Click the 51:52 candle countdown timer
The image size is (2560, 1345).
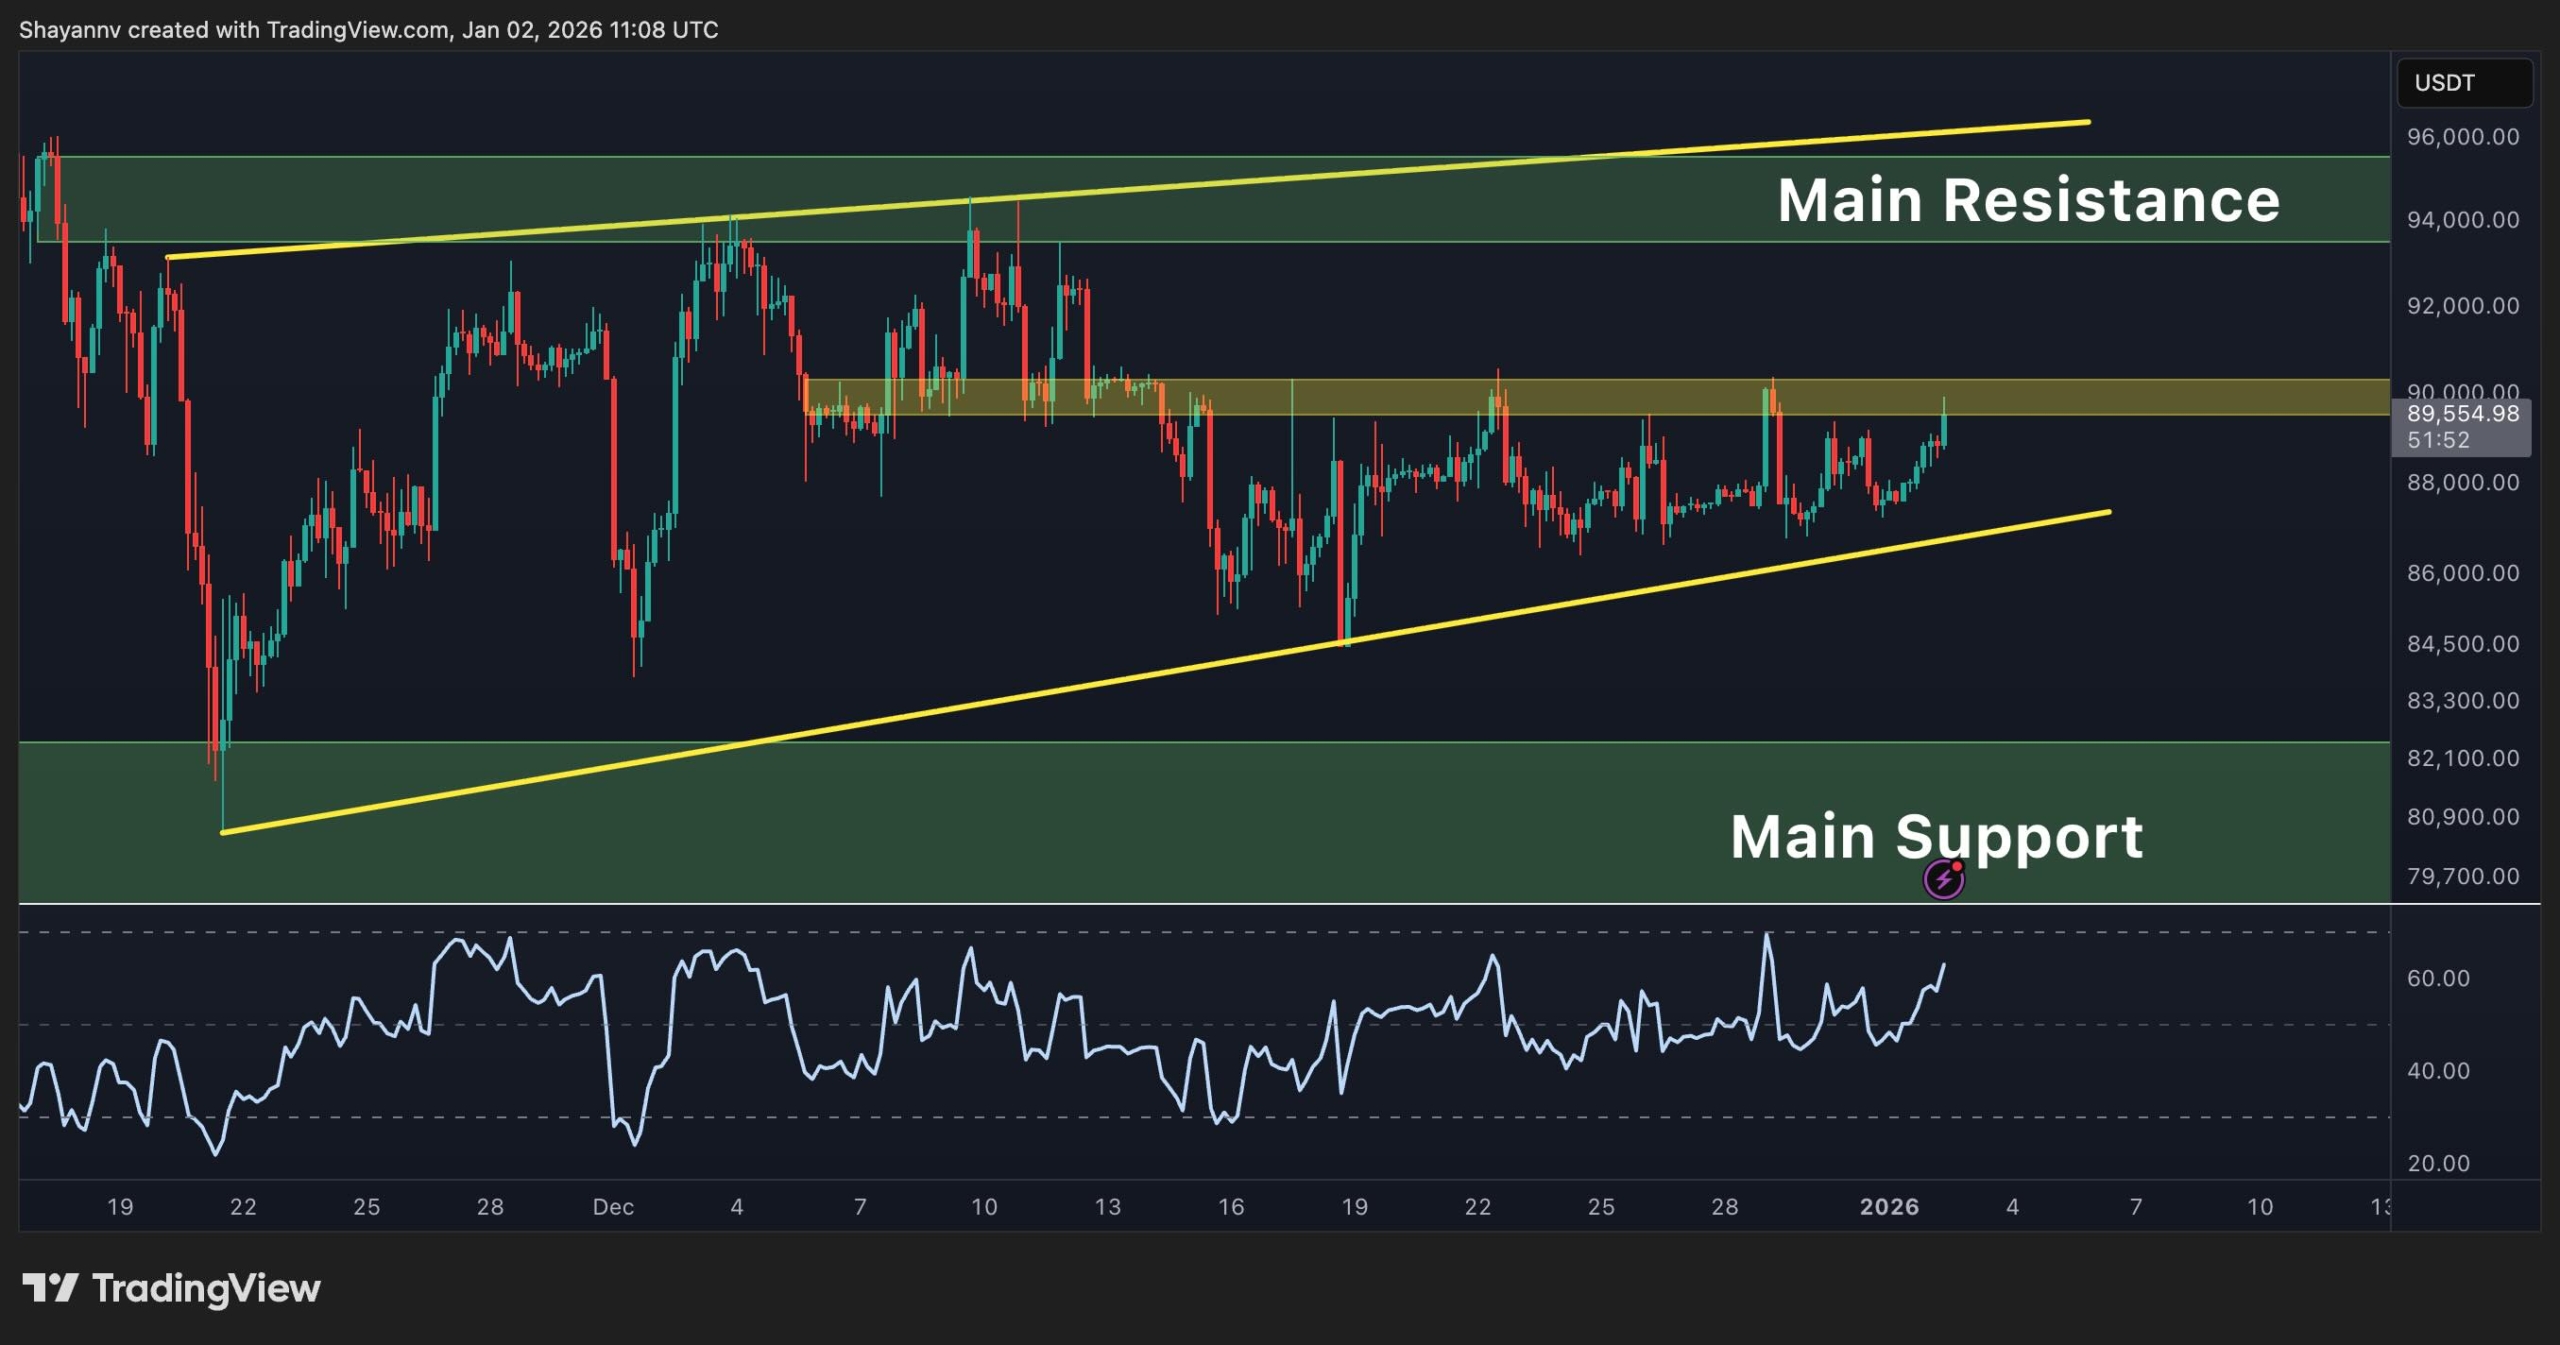pos(2438,440)
